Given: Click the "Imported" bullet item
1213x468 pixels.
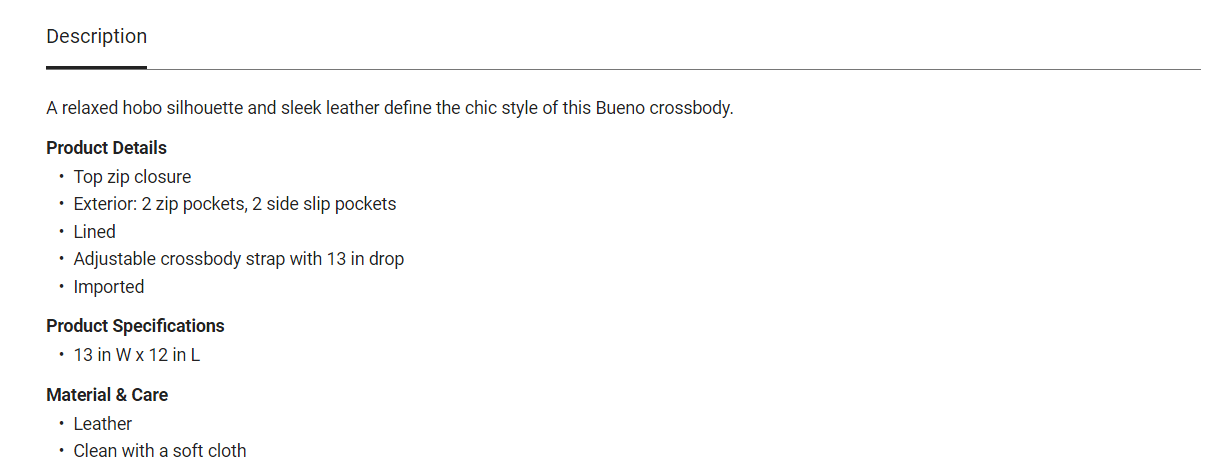Looking at the screenshot, I should [108, 287].
